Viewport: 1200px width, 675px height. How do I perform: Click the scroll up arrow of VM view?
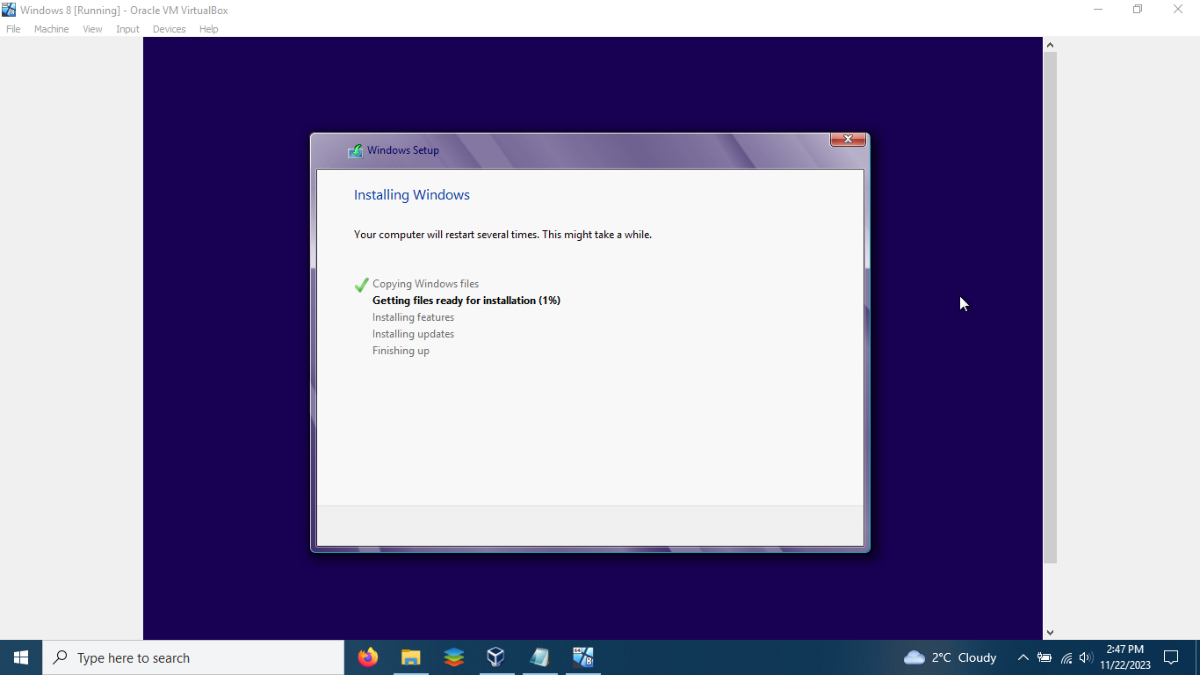pyautogui.click(x=1050, y=45)
